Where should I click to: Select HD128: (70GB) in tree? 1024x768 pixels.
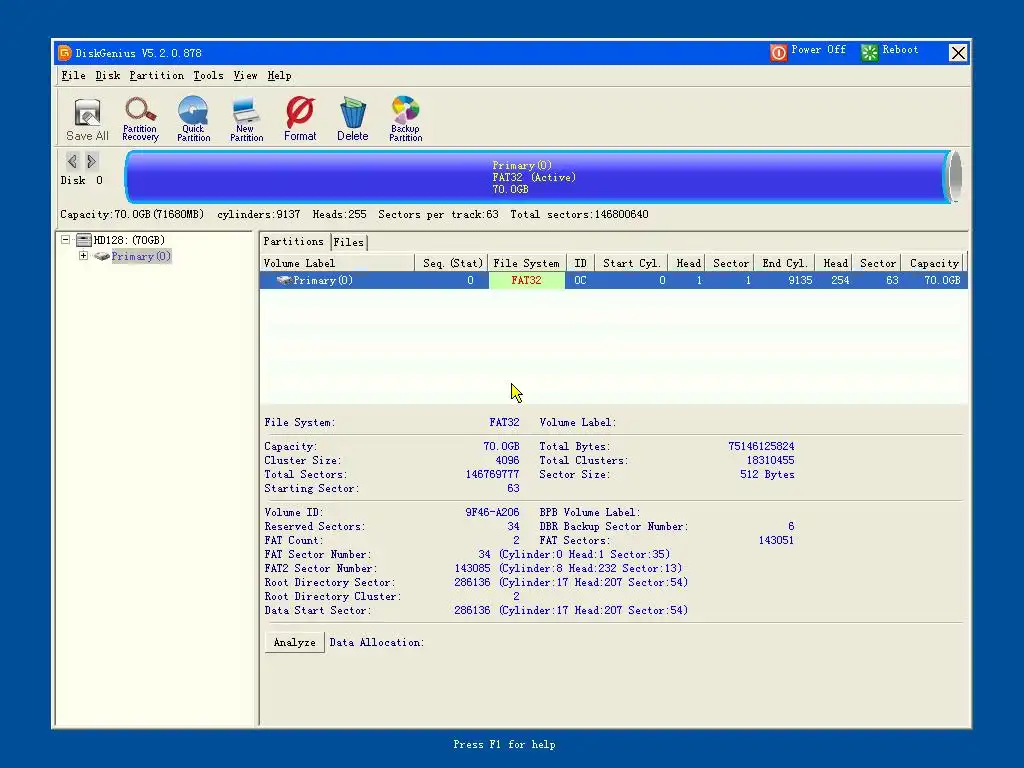(x=129, y=240)
